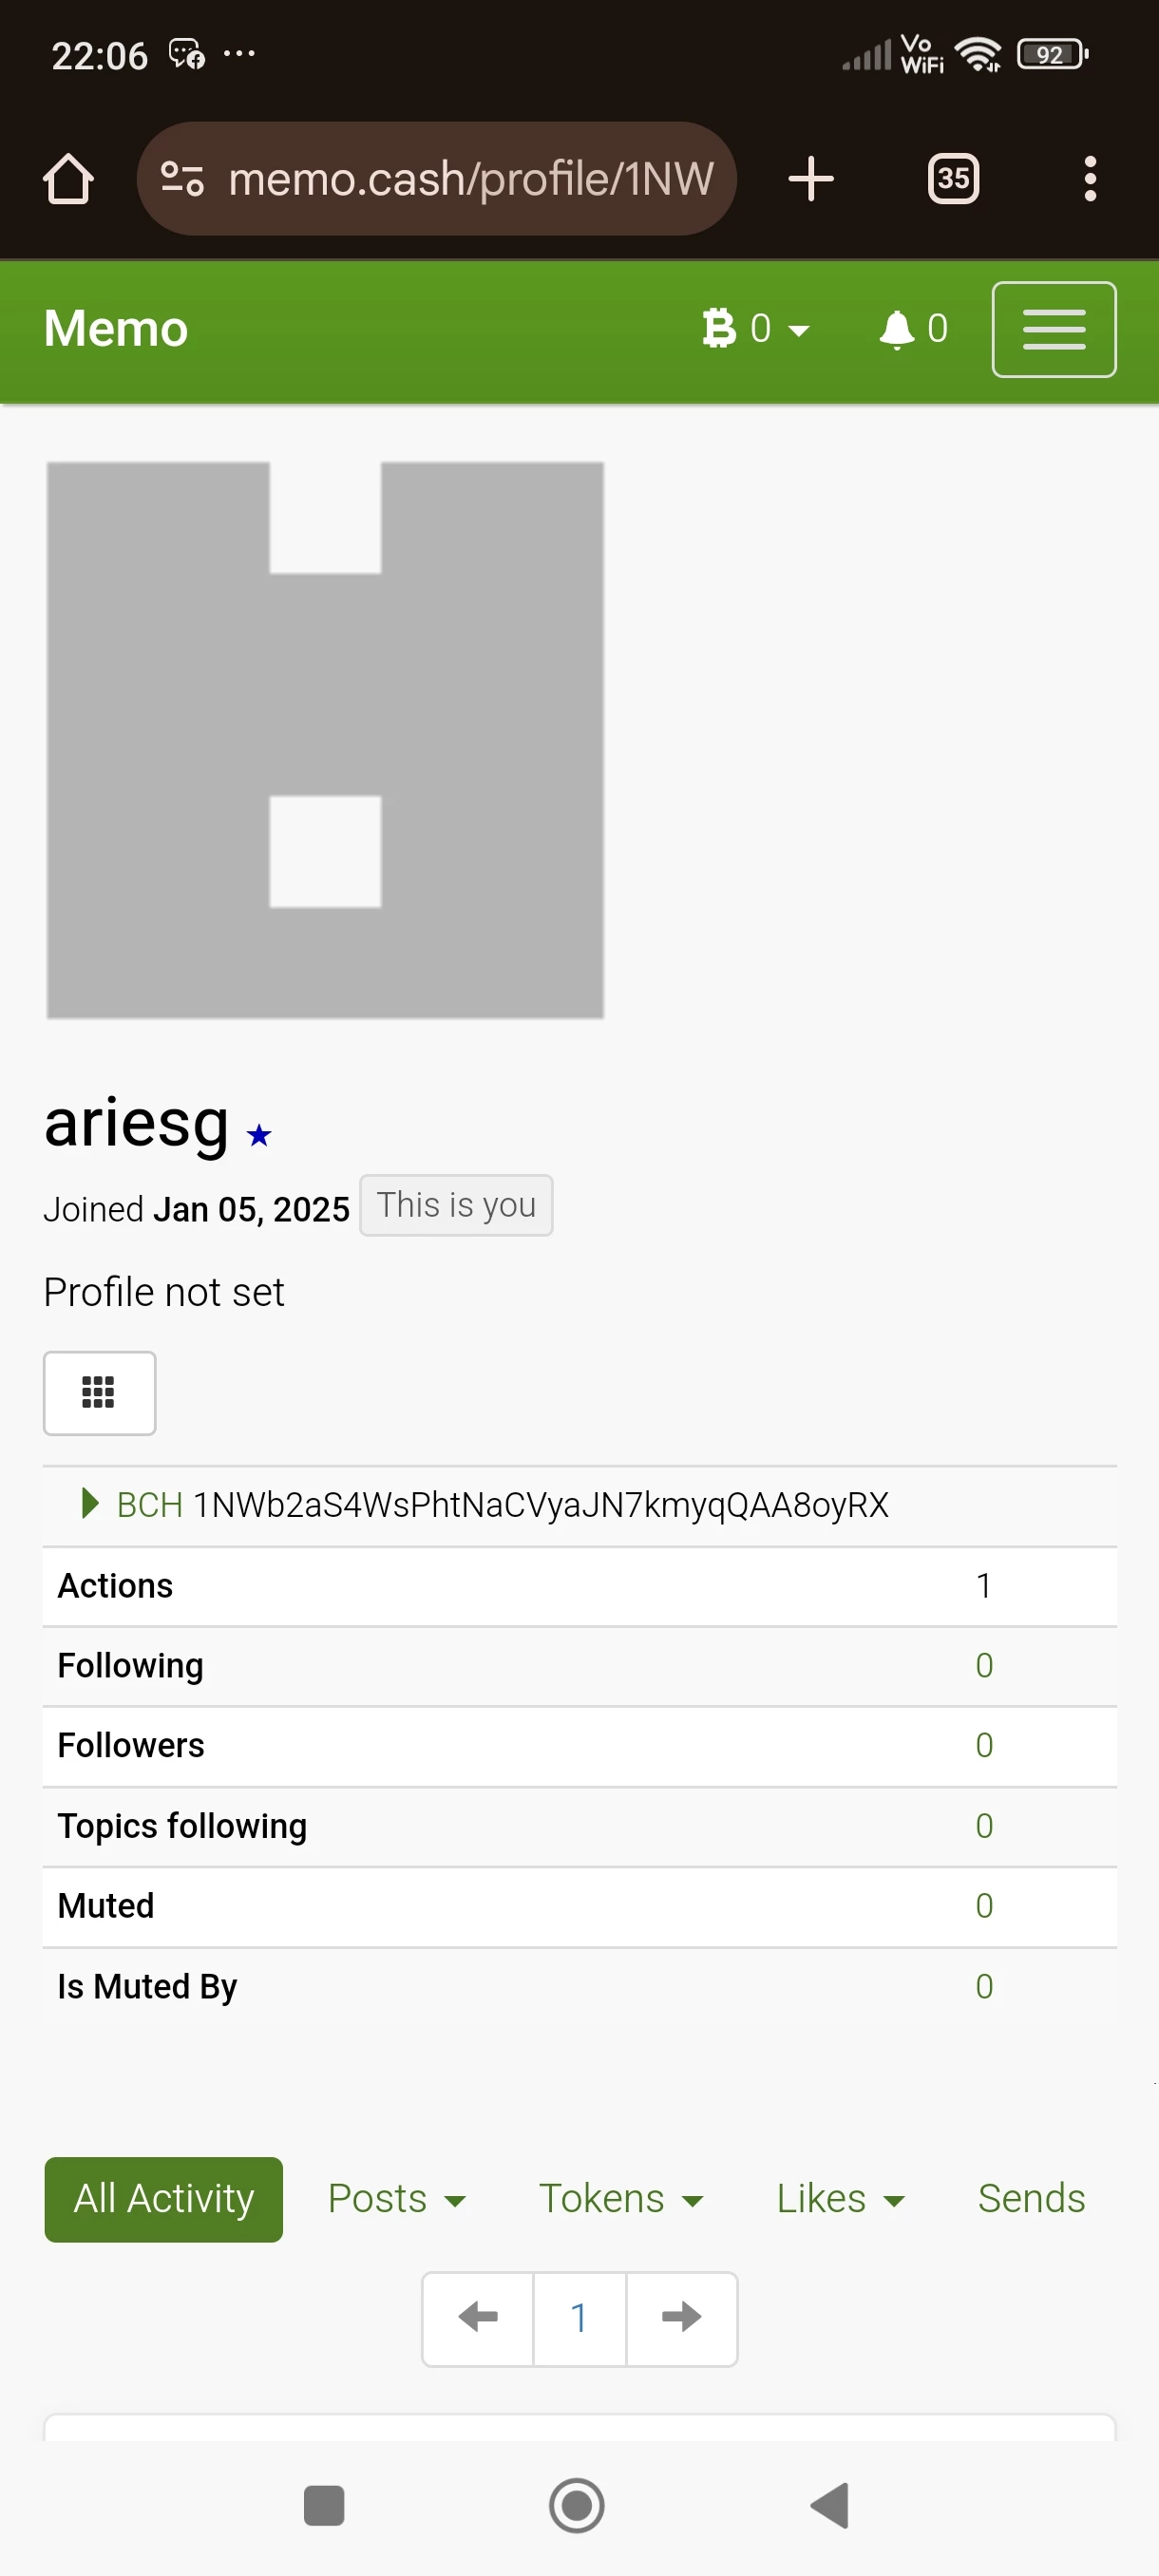Screen dimensions: 1159x2576
Task: Open the notifications bell
Action: (913, 329)
